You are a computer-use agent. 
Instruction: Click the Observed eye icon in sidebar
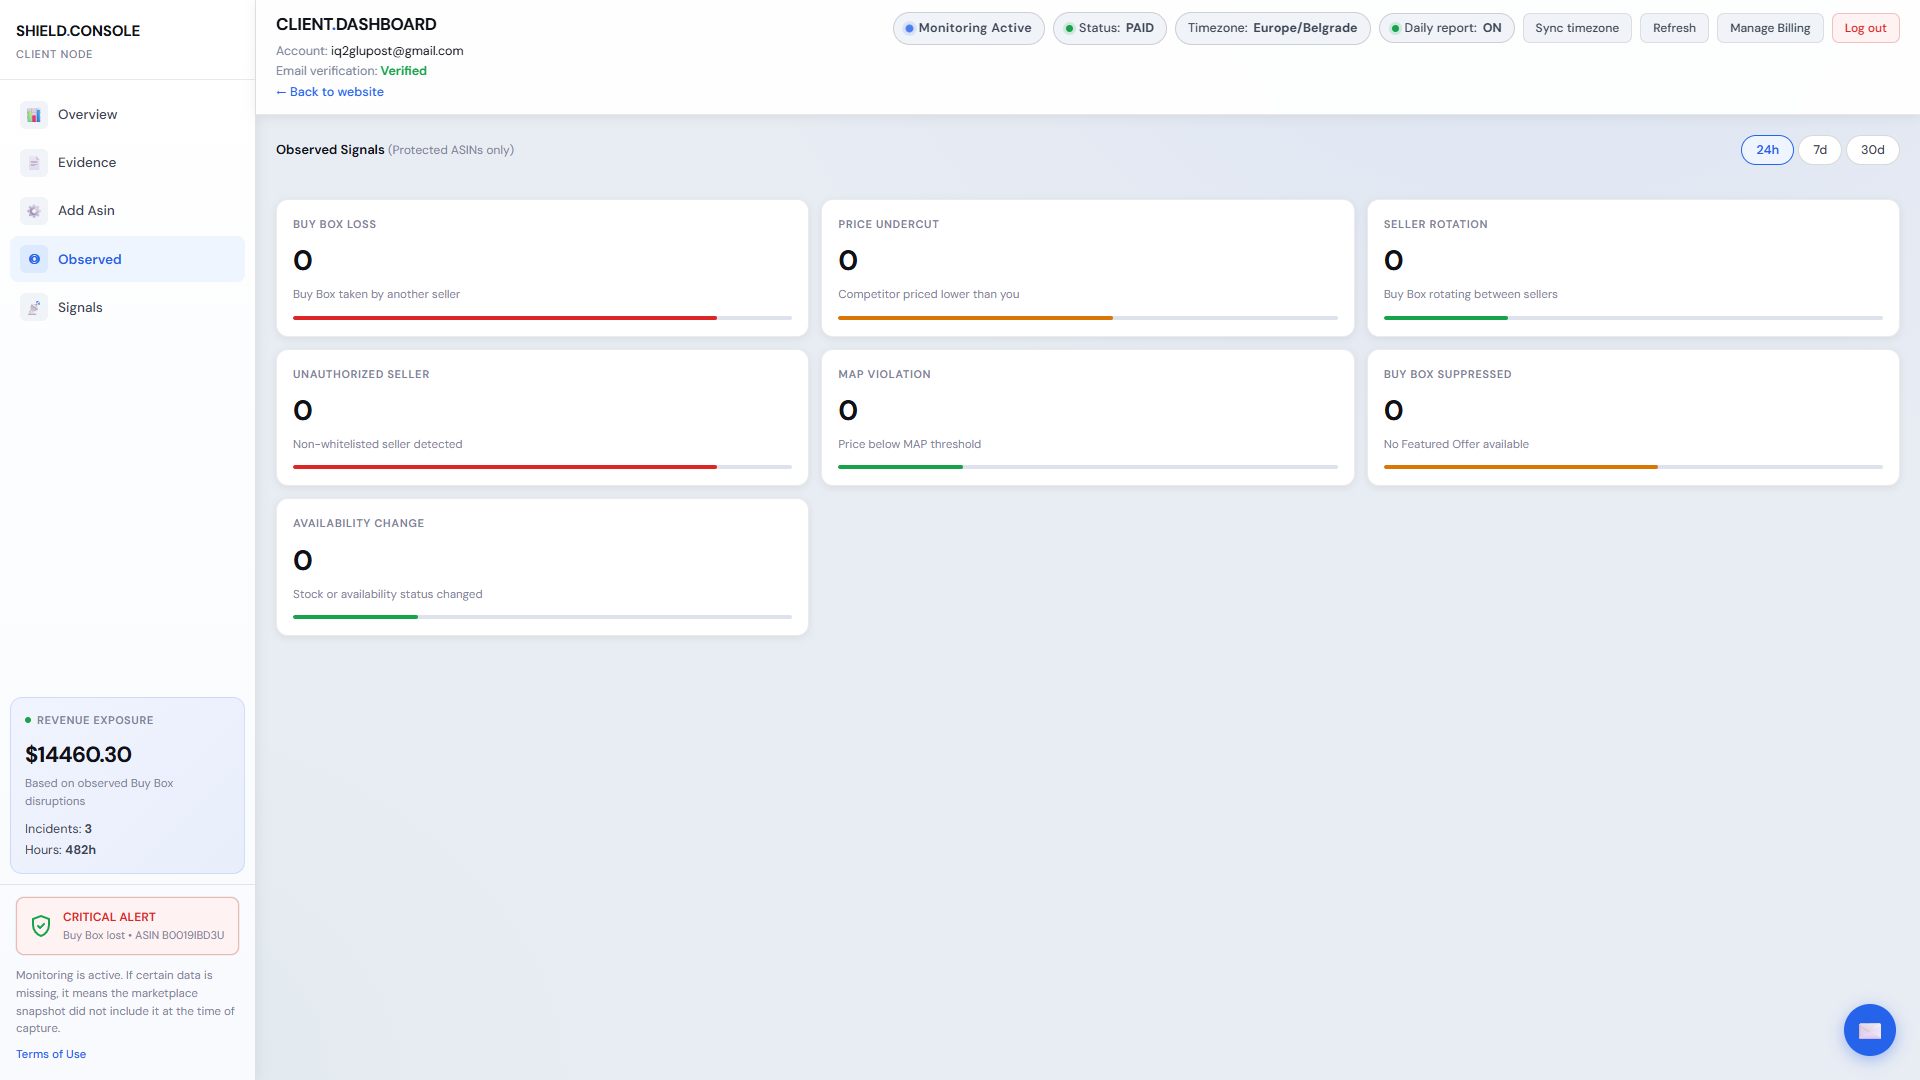coord(34,259)
